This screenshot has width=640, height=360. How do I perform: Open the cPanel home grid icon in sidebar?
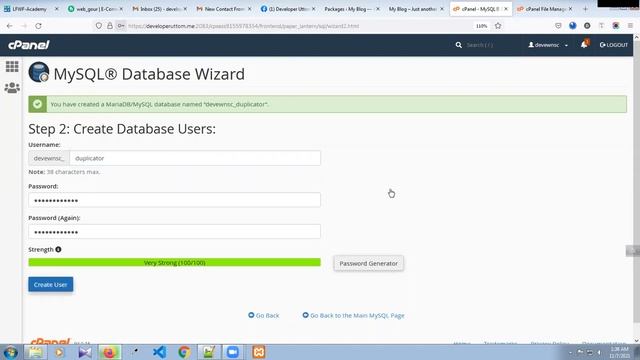12,66
